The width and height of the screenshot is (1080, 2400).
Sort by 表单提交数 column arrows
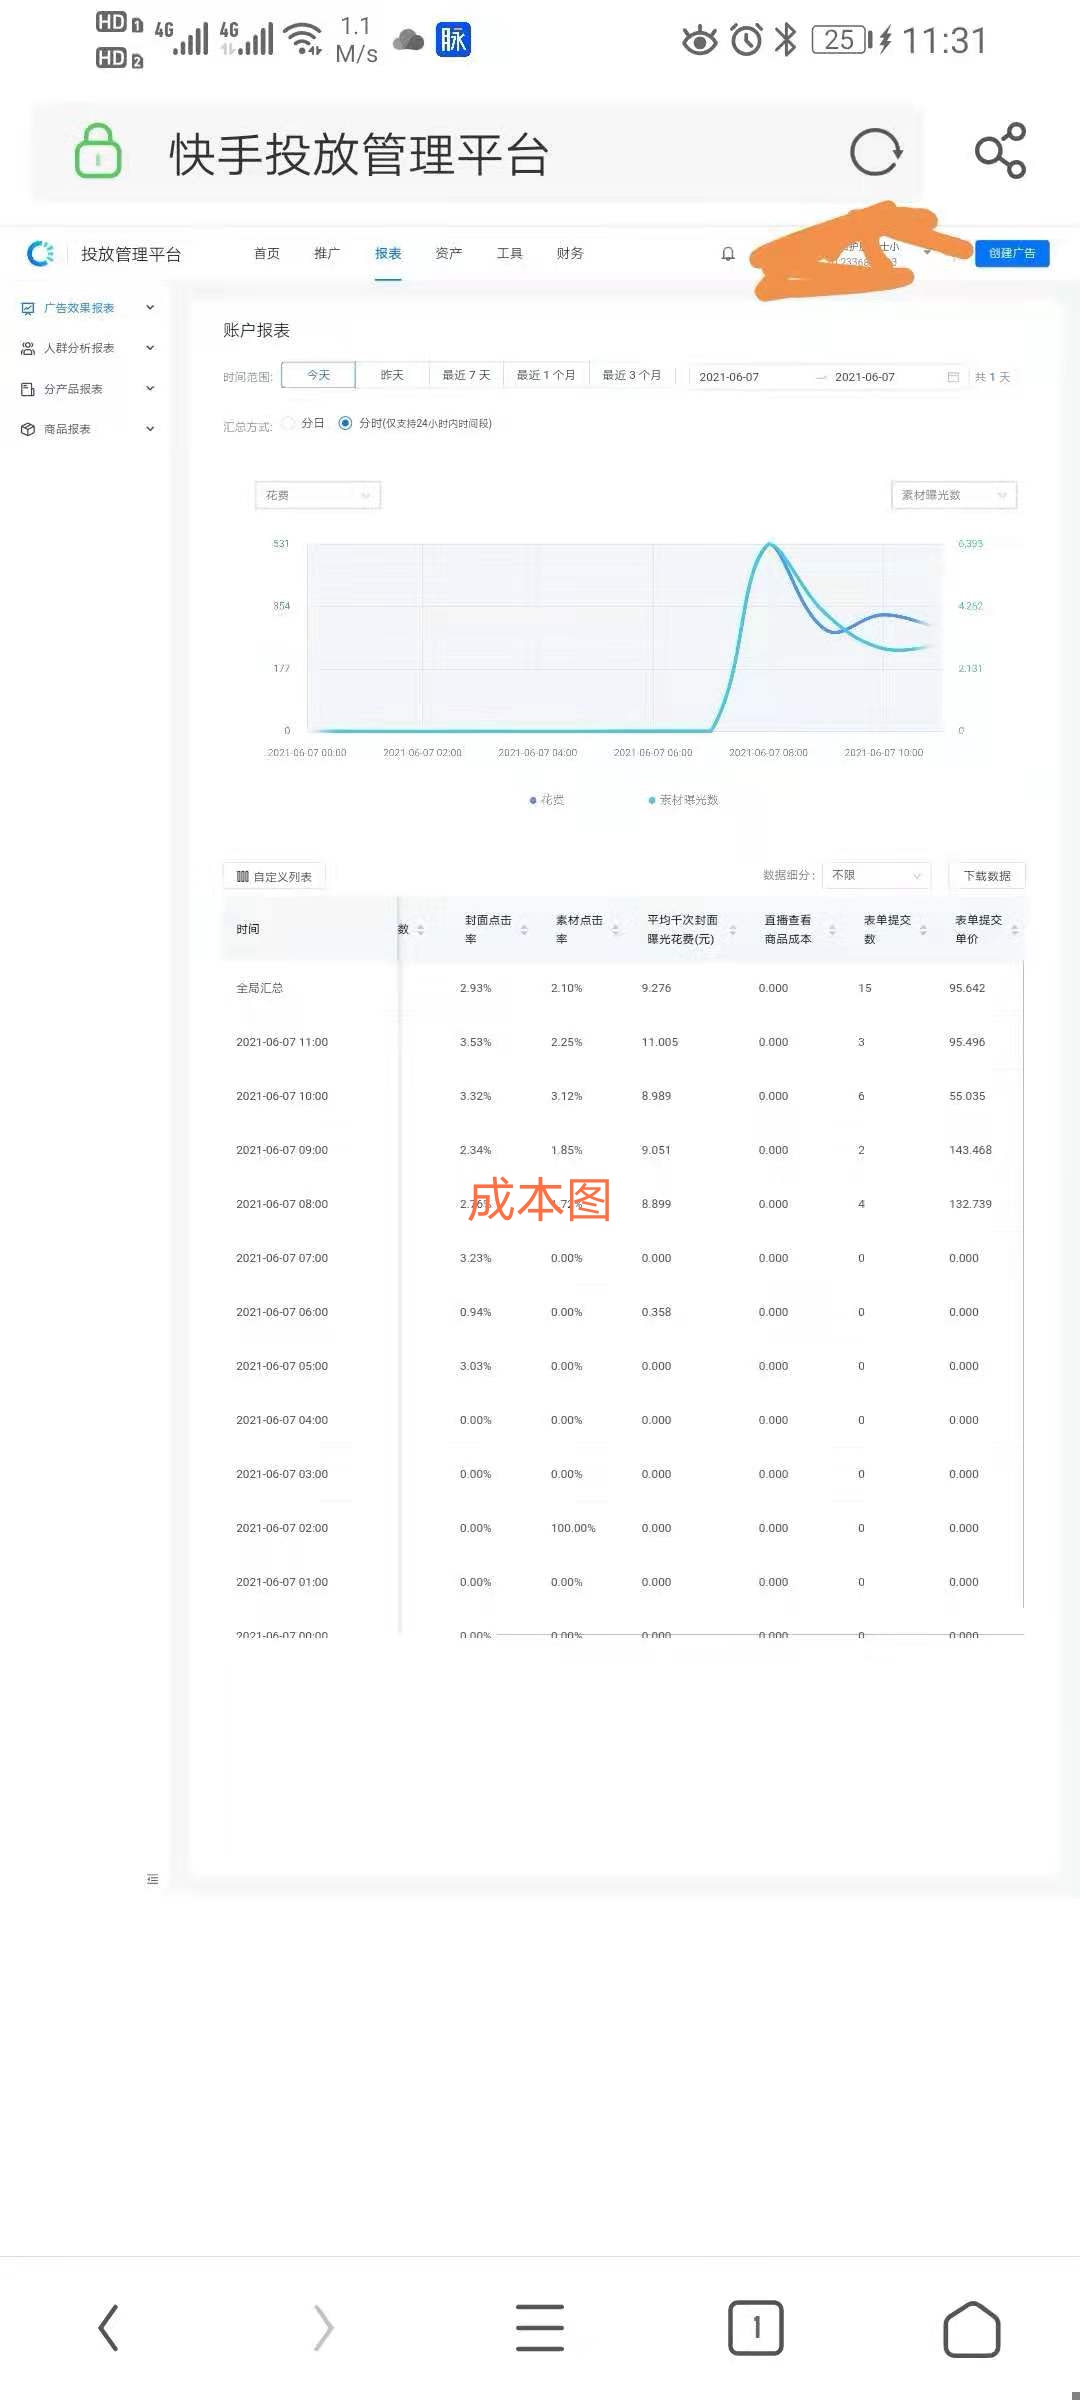(923, 930)
